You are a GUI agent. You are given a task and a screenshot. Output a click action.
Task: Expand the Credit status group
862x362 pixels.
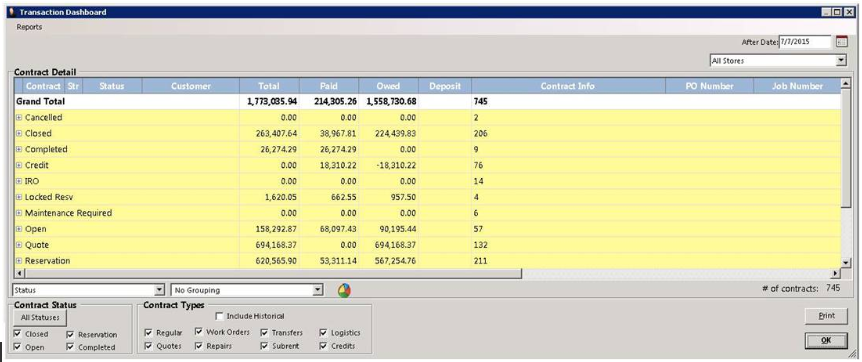click(x=19, y=166)
